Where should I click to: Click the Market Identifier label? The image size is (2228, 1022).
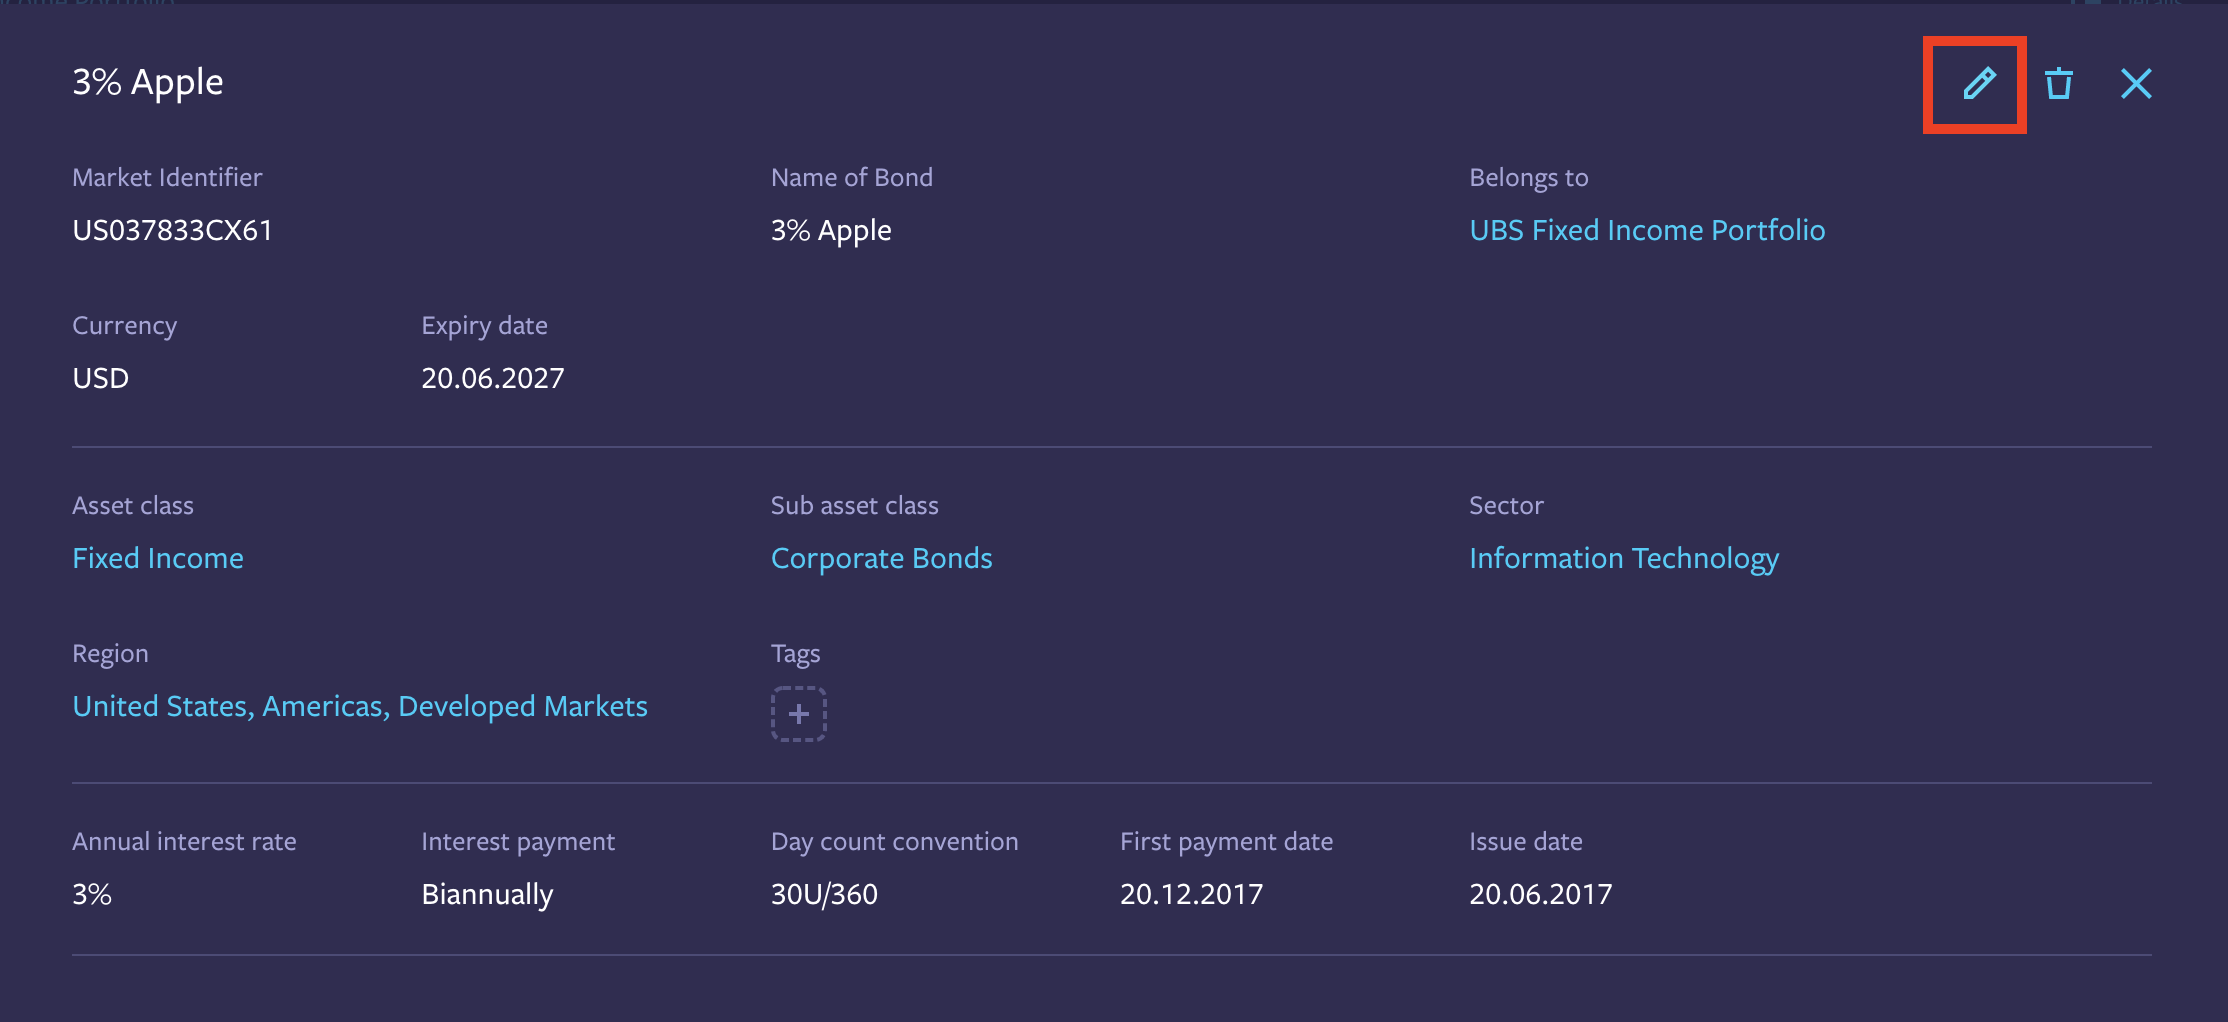(167, 177)
